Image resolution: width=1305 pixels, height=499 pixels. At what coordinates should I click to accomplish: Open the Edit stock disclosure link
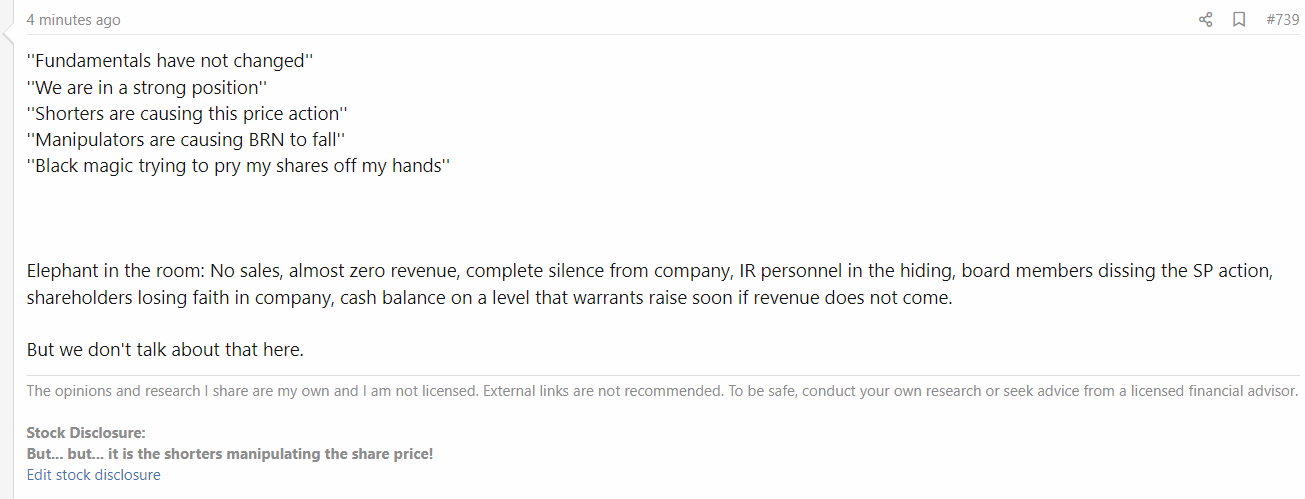[93, 475]
